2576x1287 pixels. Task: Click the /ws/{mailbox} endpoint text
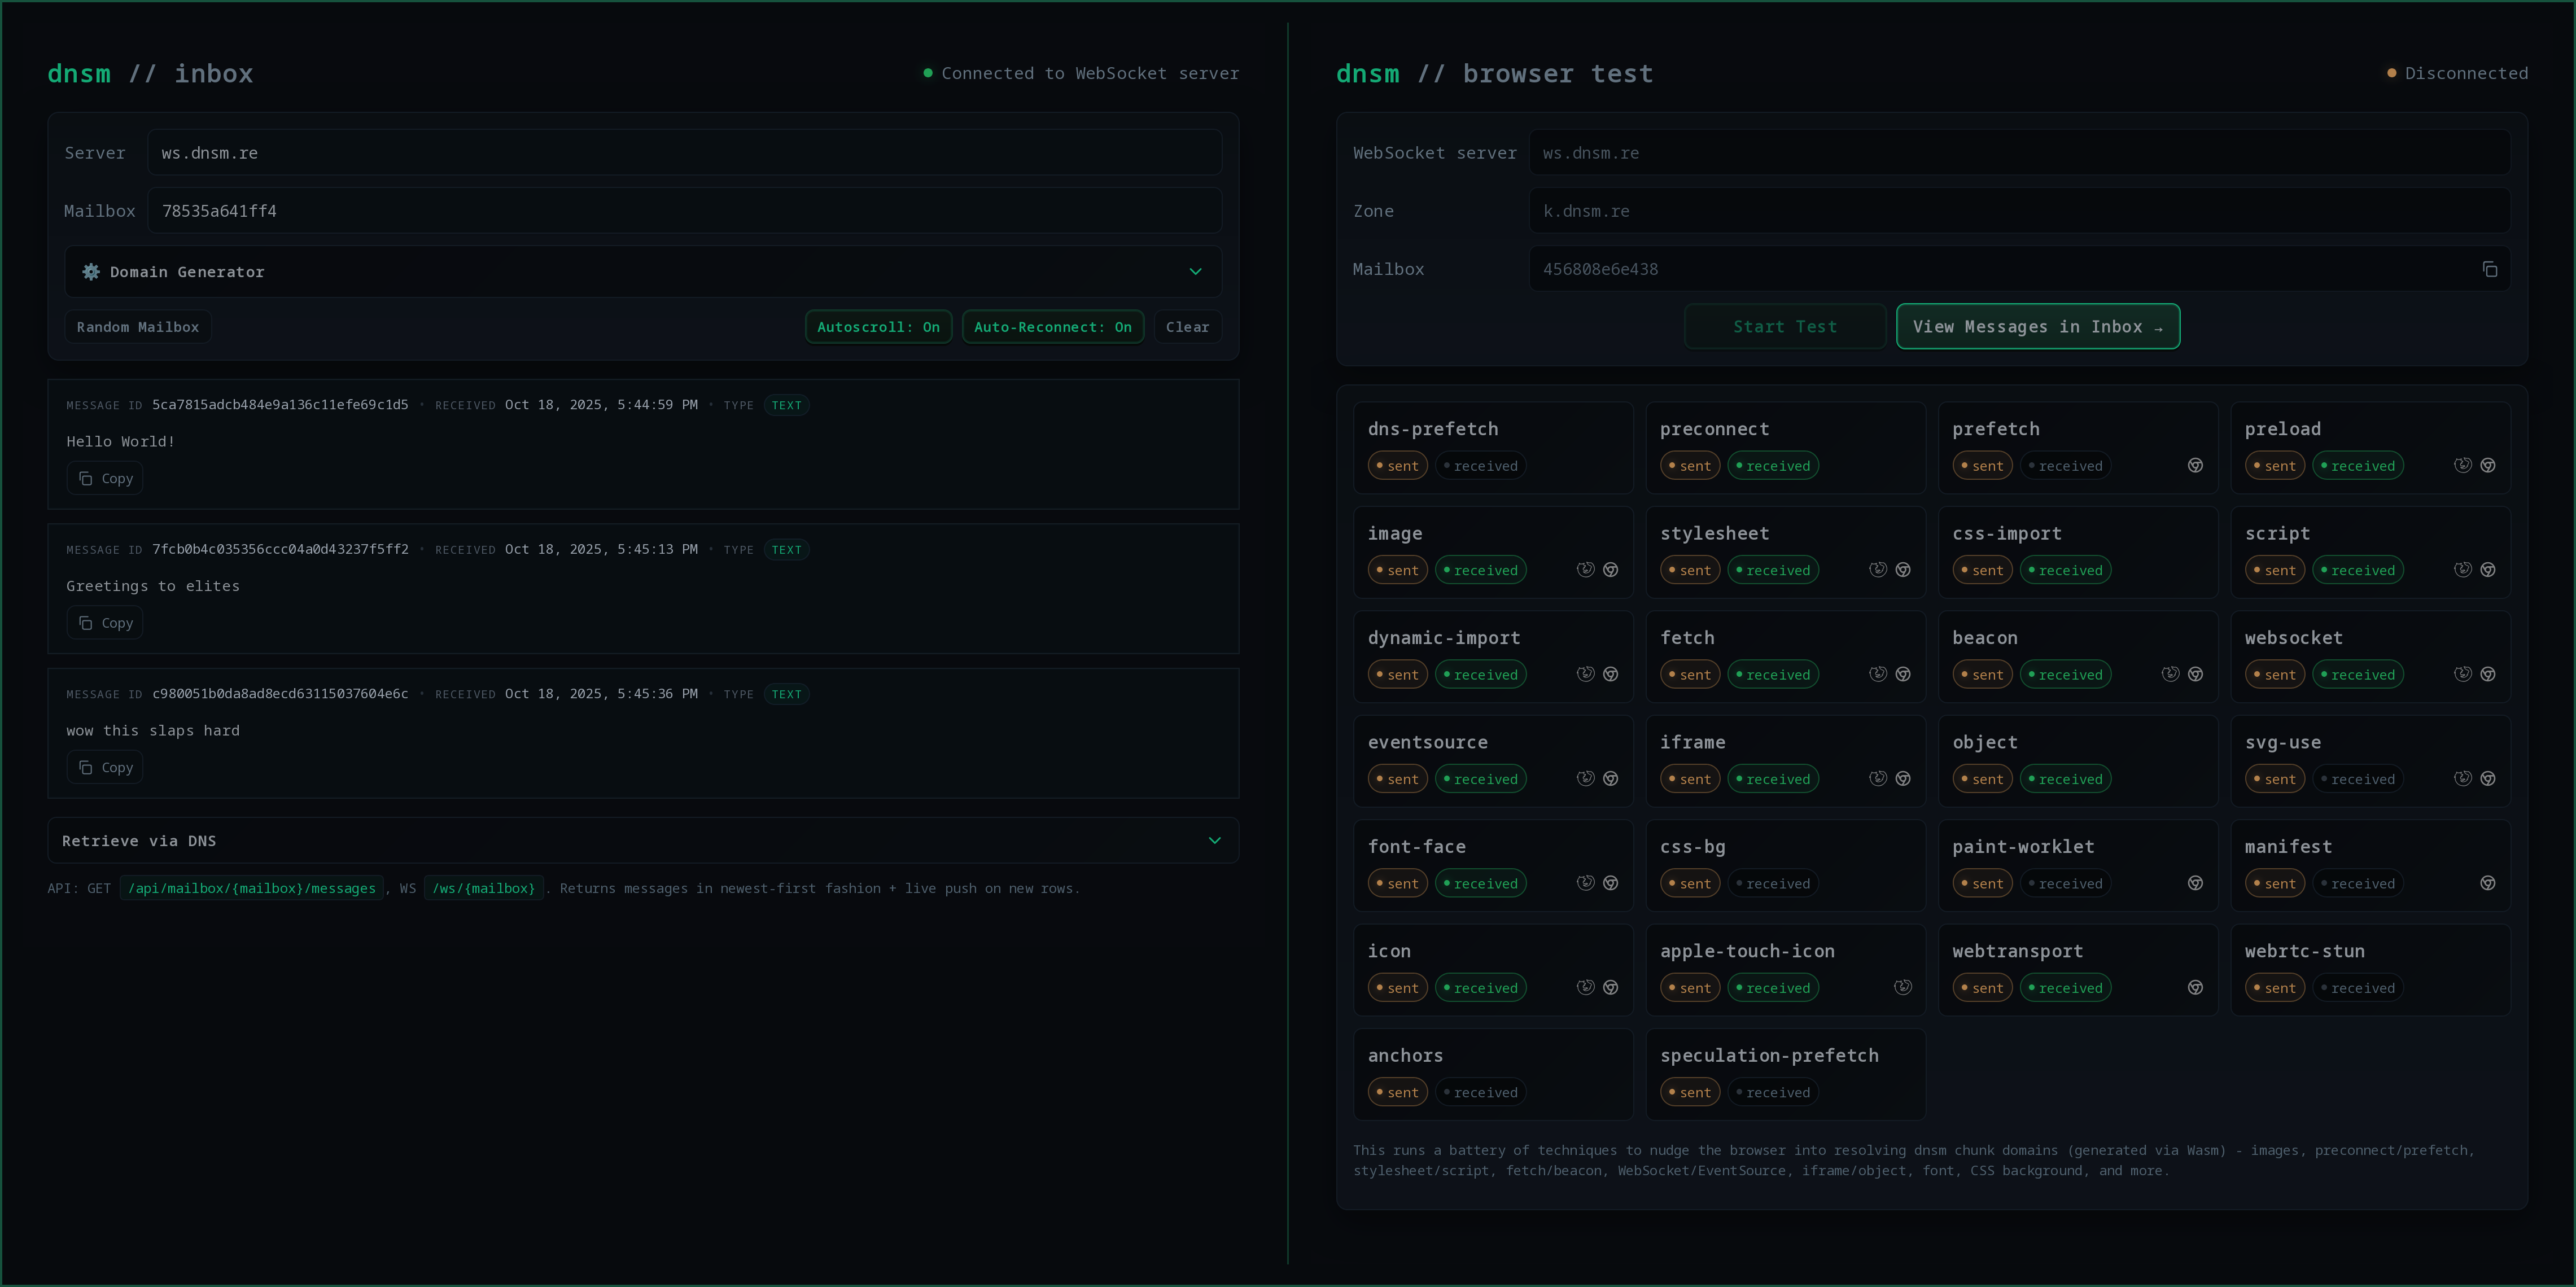click(x=484, y=888)
